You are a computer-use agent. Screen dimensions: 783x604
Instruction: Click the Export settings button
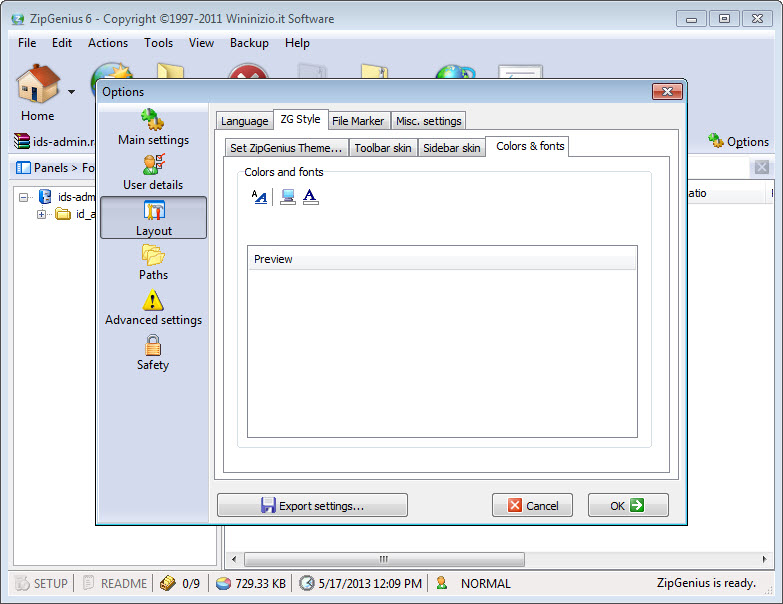coord(313,505)
